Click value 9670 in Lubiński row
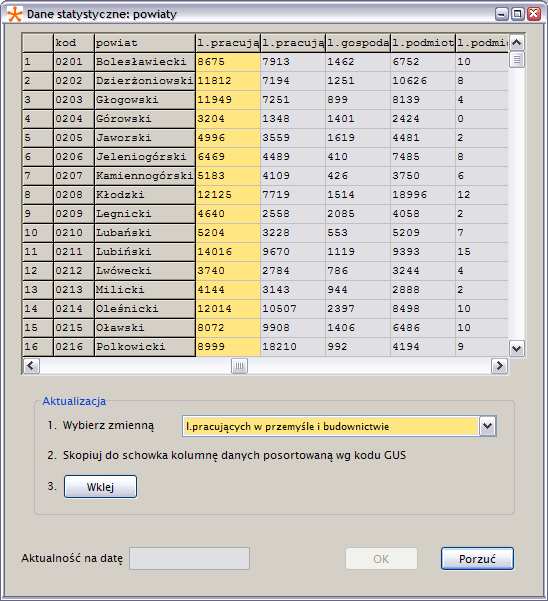This screenshot has width=548, height=601. tap(293, 252)
